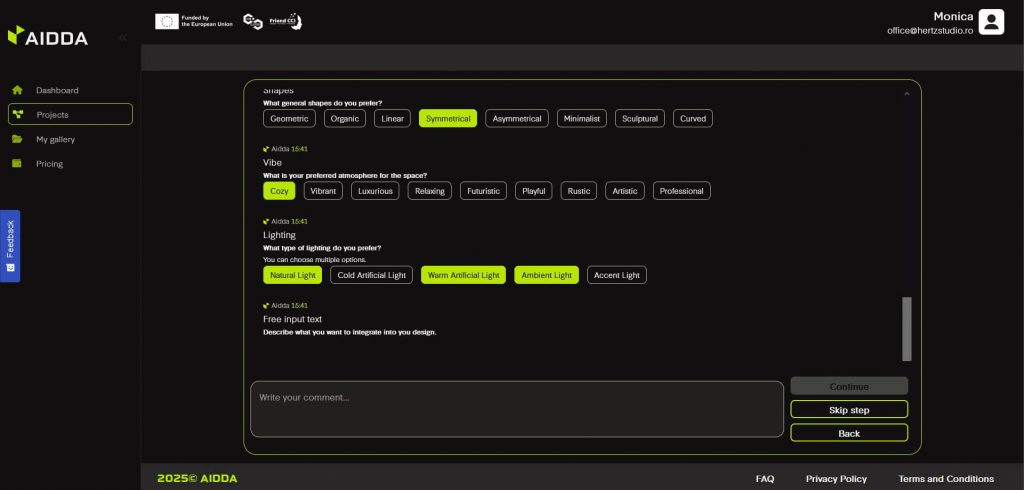Deselect the Symmetrical shape option

447,118
